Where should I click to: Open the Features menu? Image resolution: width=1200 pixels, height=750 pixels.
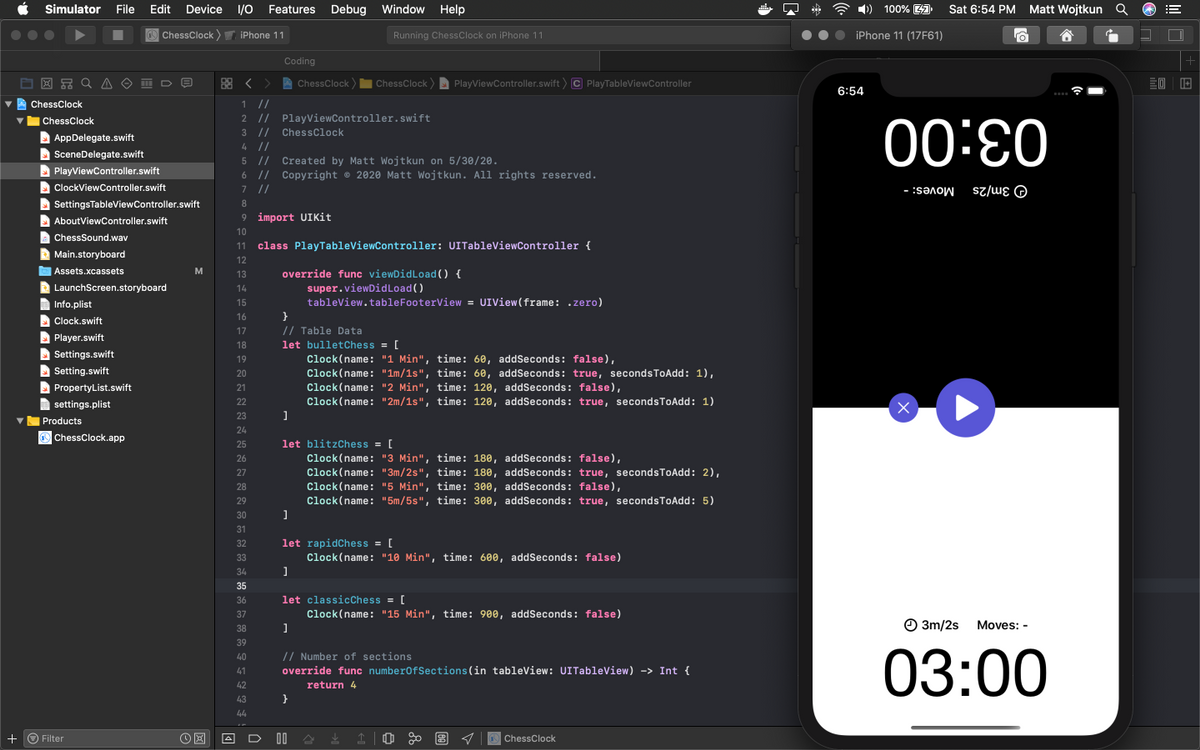coord(292,9)
